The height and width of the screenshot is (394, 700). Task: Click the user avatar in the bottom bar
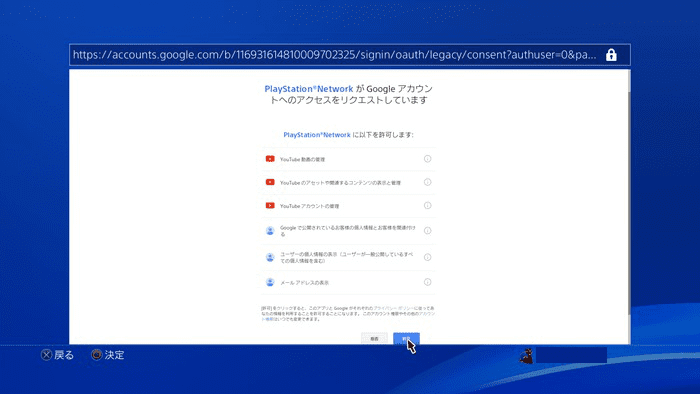point(526,356)
